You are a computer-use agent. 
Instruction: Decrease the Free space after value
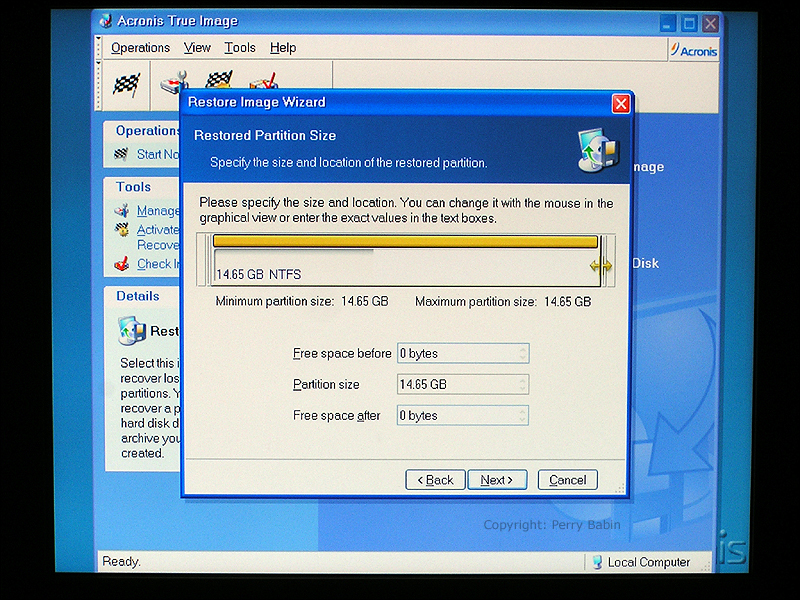point(522,419)
